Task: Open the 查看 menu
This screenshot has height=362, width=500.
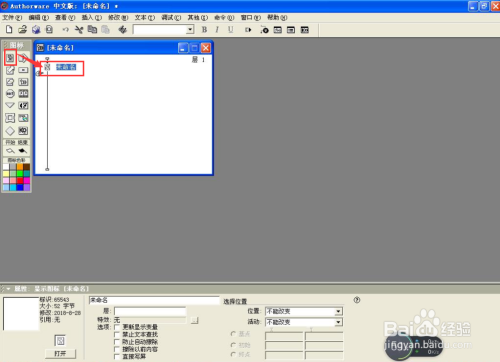Action: (65, 17)
